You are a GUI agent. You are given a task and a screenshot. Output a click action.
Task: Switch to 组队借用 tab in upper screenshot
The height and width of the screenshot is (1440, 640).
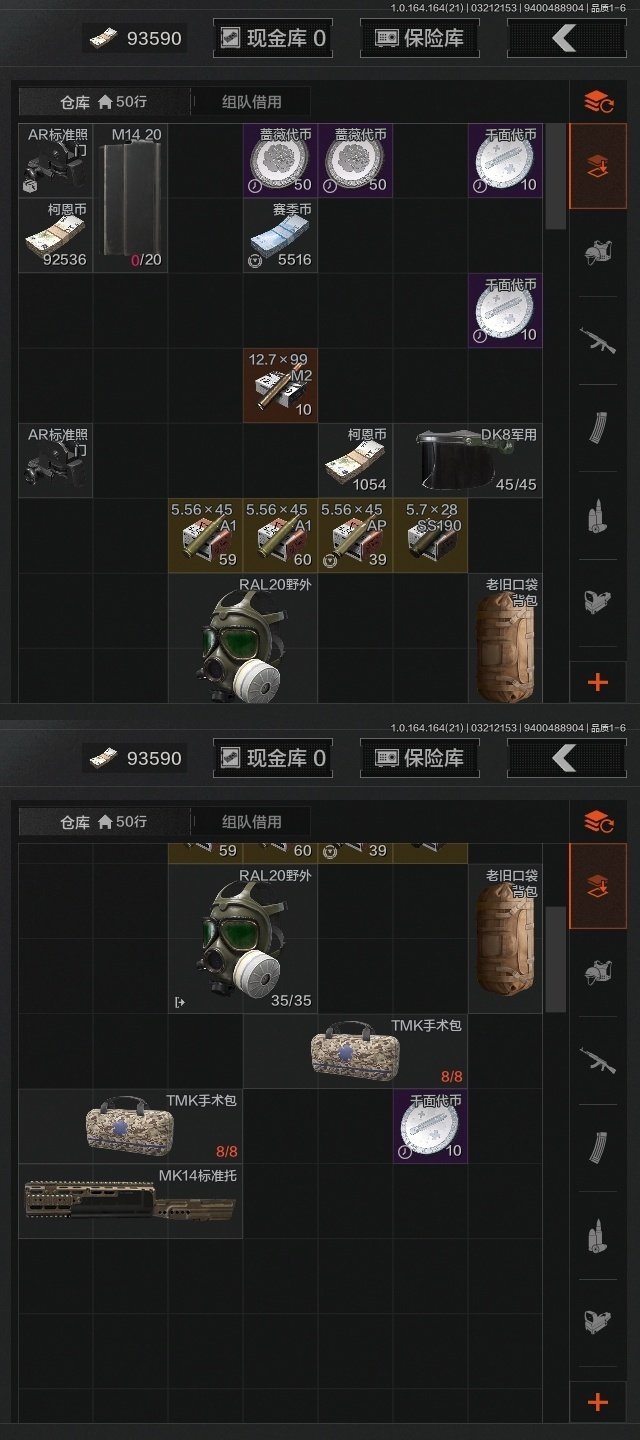pos(250,102)
